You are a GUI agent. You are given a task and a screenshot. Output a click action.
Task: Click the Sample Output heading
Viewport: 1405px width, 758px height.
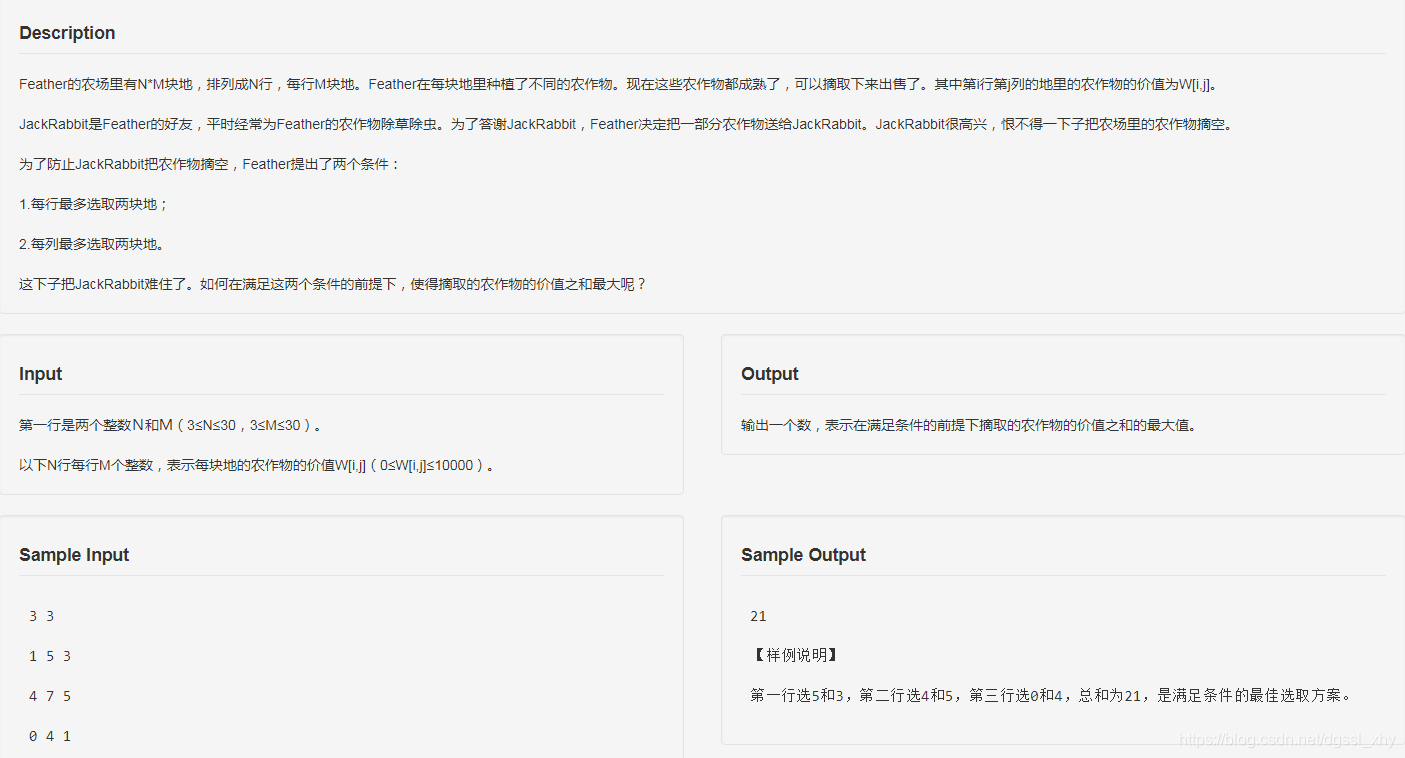click(803, 555)
